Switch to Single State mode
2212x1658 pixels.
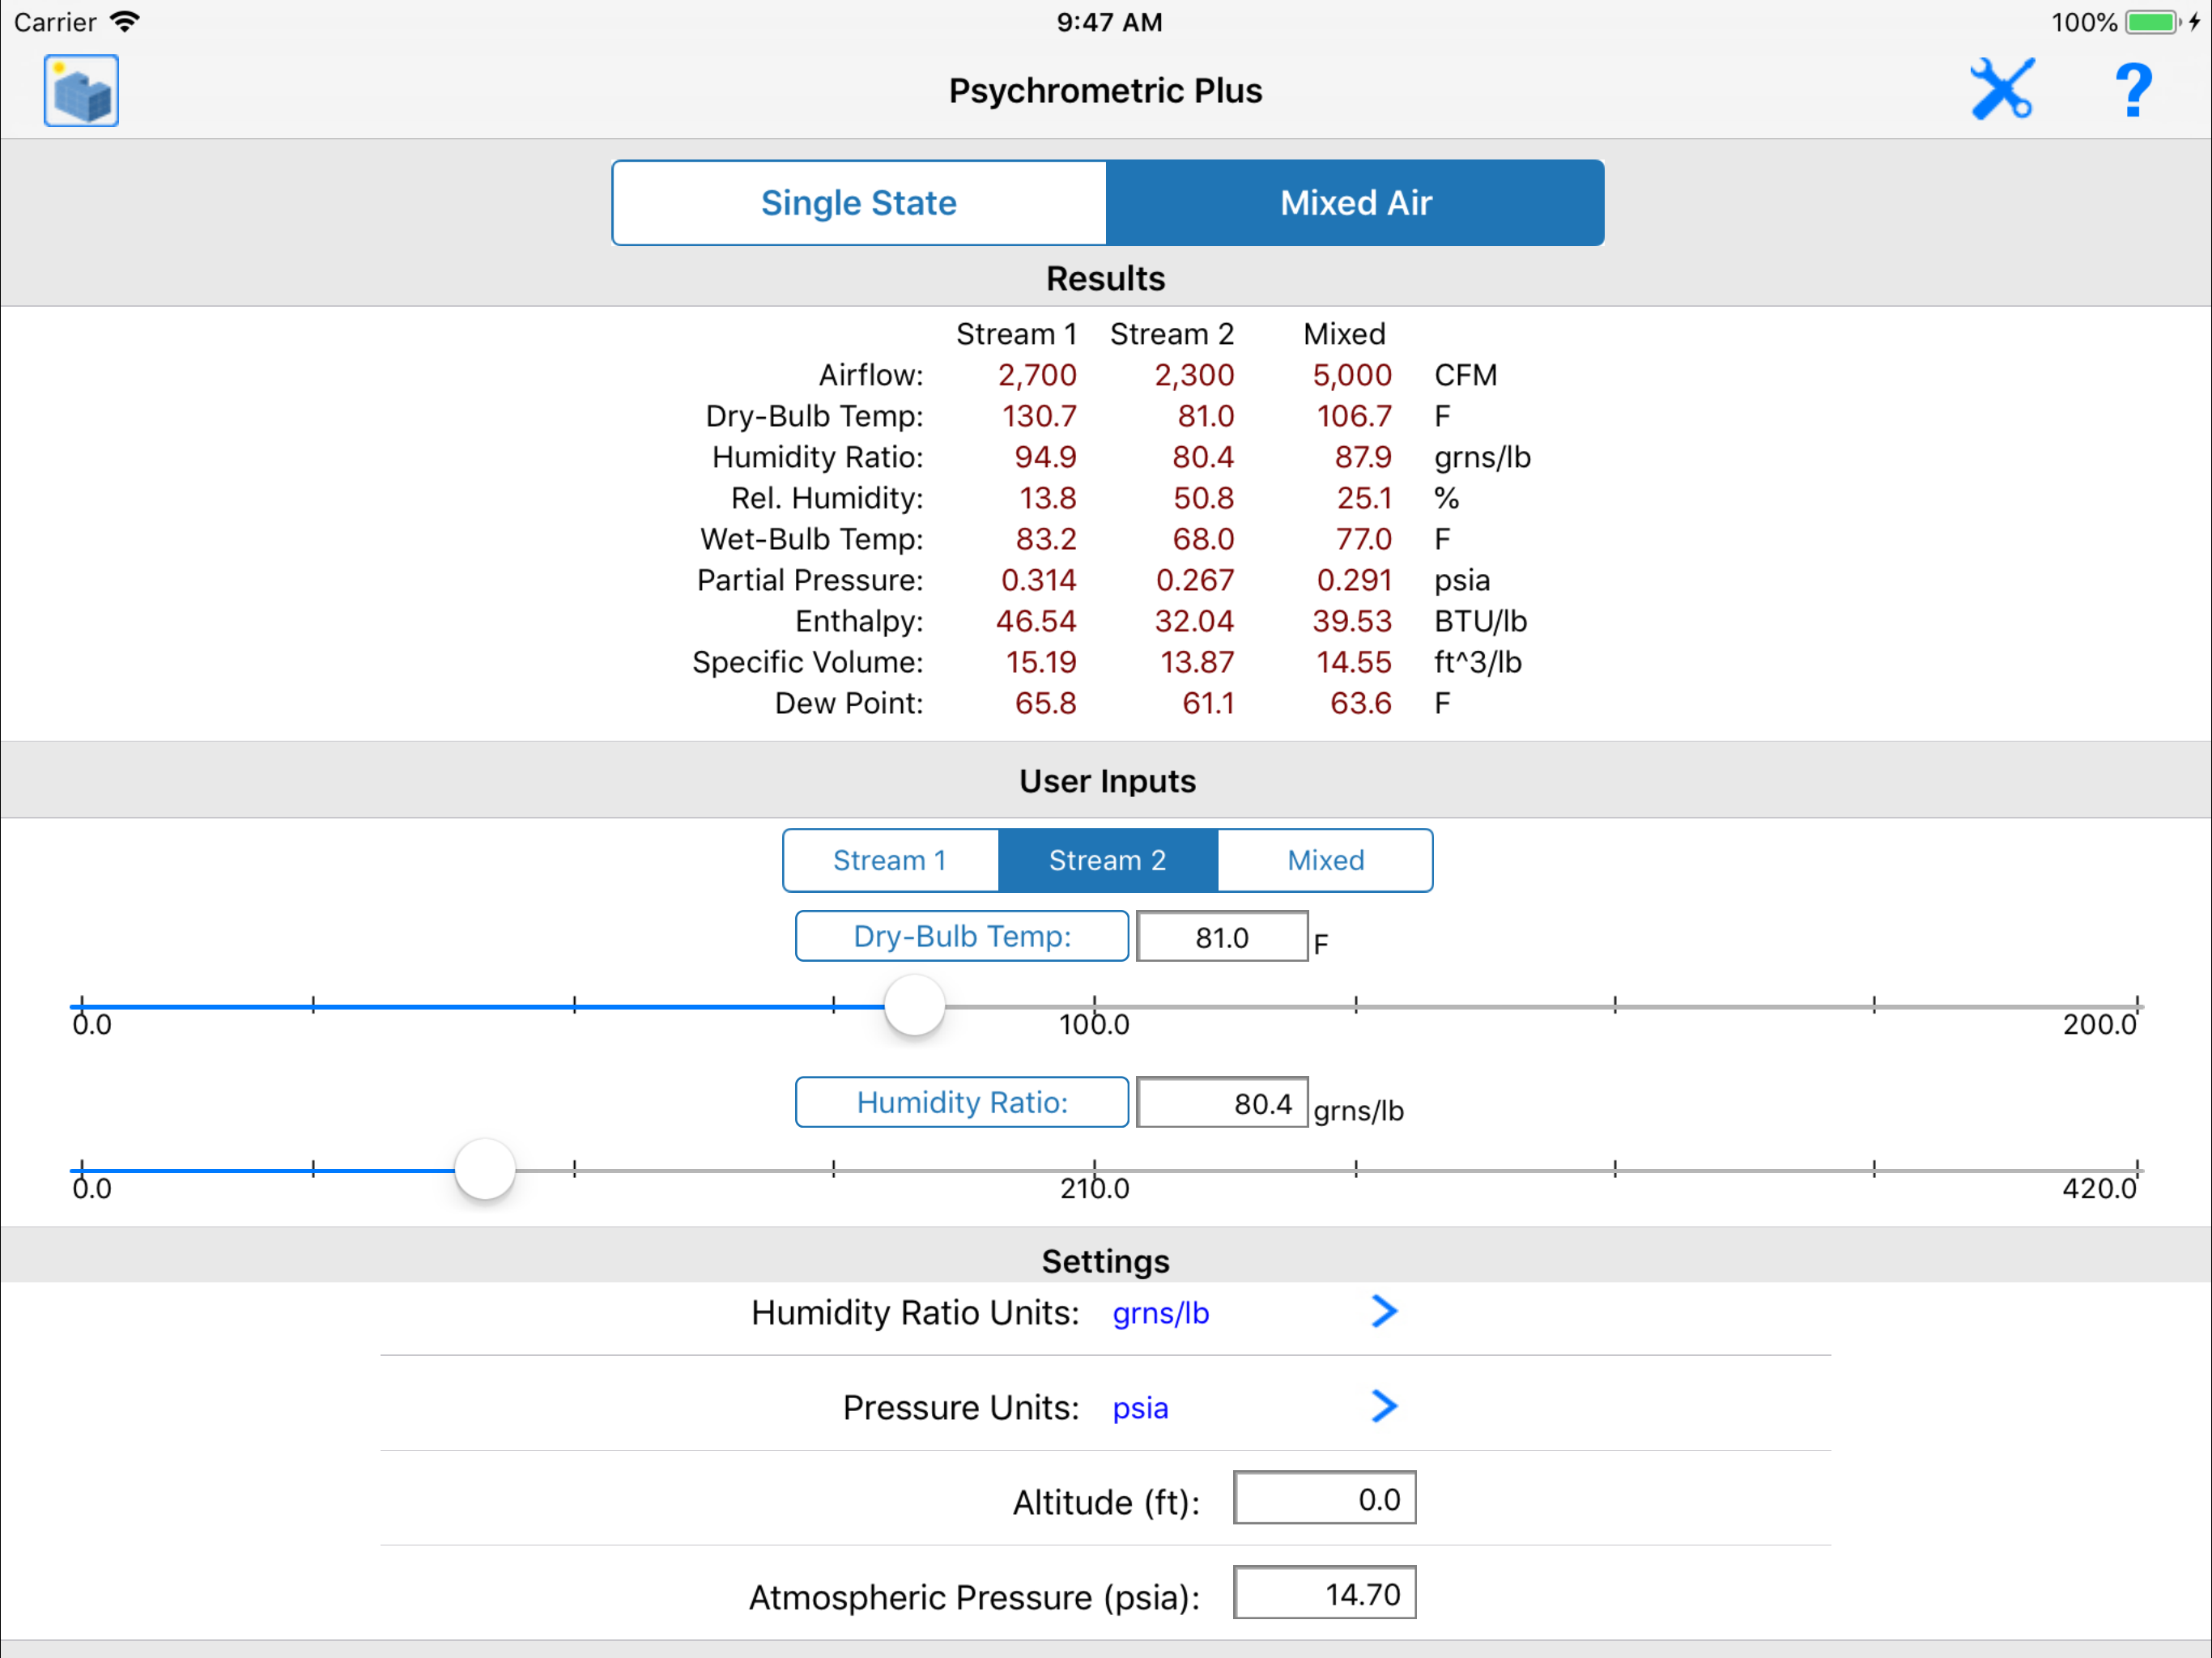tap(859, 203)
